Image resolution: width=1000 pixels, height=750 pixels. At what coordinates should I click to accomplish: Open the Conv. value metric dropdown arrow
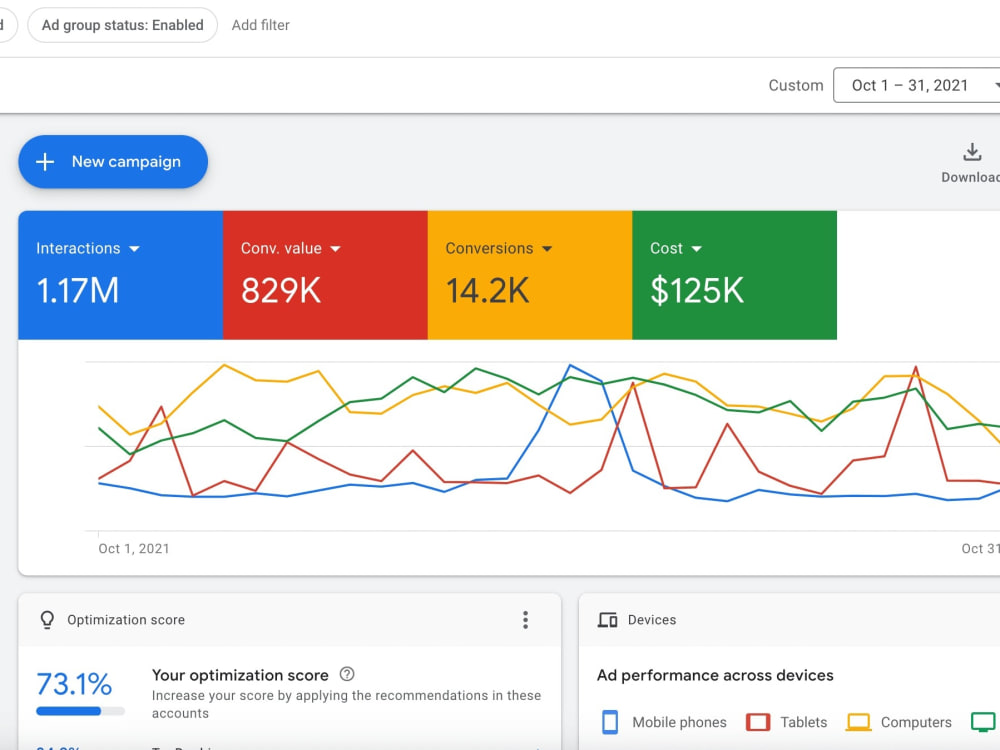click(335, 249)
